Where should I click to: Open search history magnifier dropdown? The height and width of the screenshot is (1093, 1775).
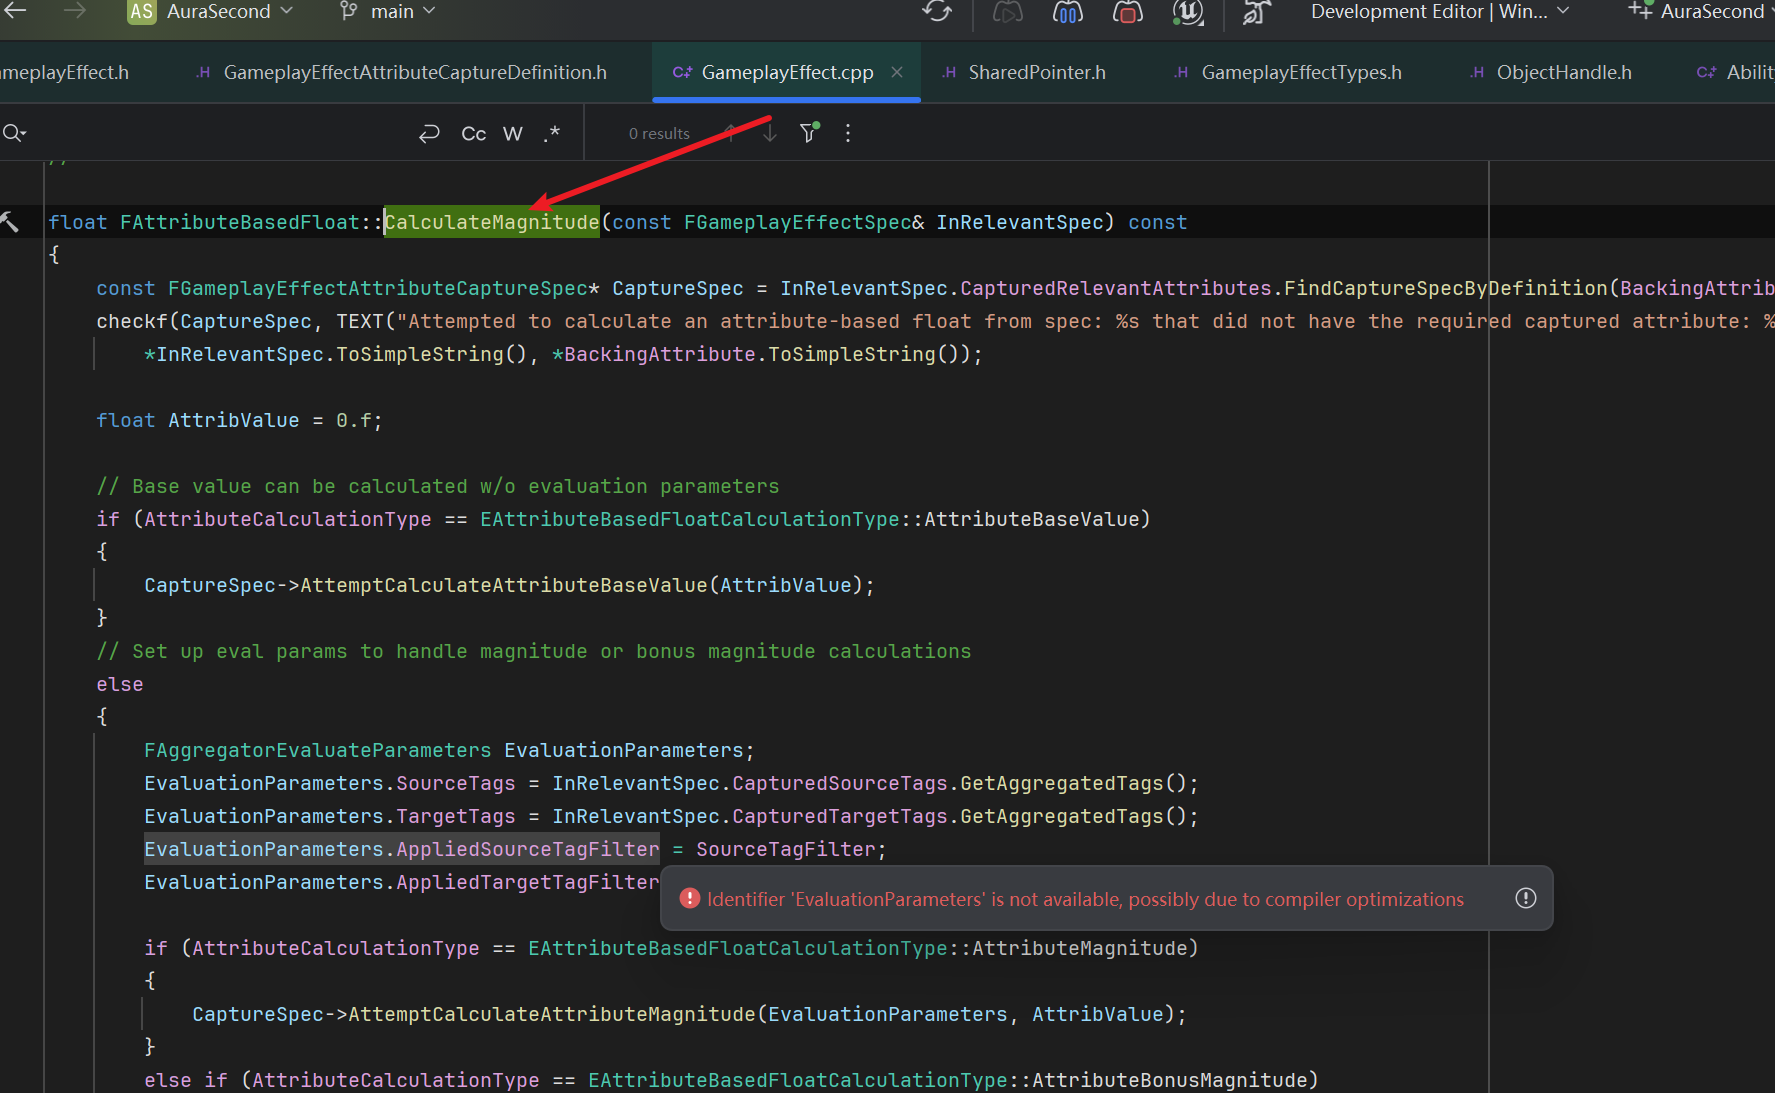[x=14, y=133]
